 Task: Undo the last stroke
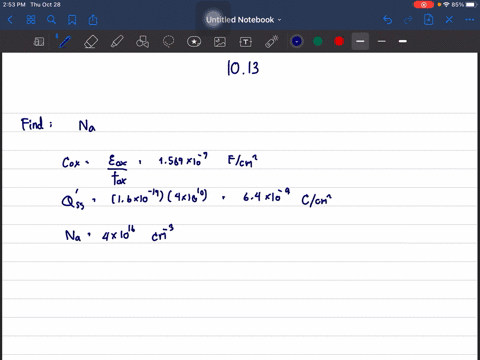click(x=387, y=20)
